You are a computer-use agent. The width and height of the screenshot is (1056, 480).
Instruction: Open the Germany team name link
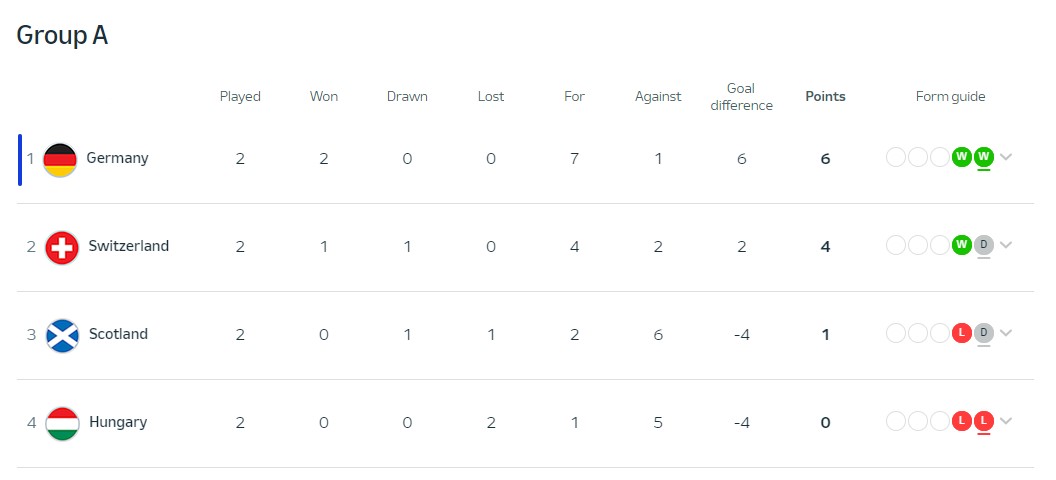pyautogui.click(x=117, y=159)
